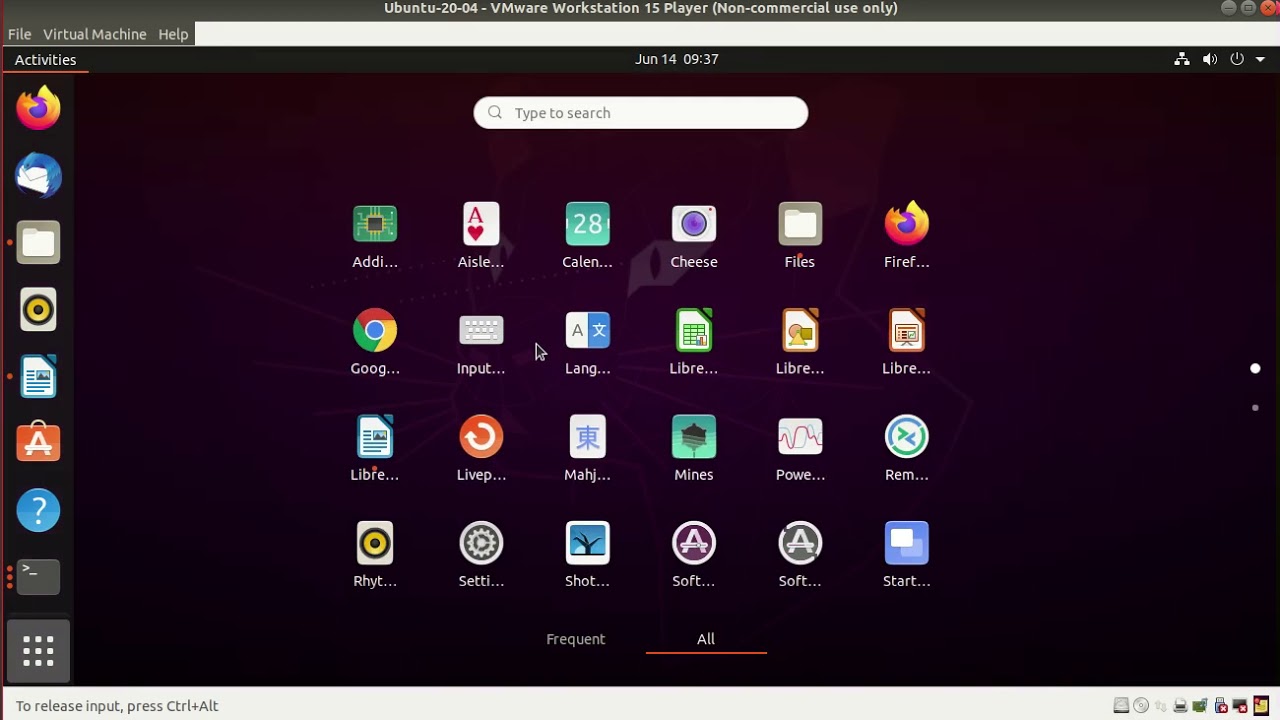1280x720 pixels.
Task: Open Files from the dock
Action: pyautogui.click(x=38, y=242)
